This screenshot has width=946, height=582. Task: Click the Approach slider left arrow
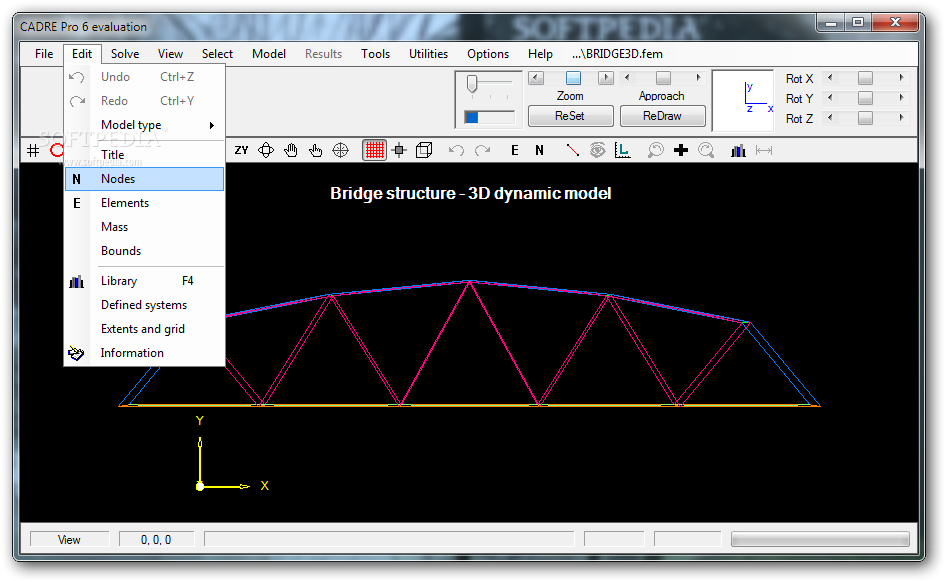click(x=627, y=78)
